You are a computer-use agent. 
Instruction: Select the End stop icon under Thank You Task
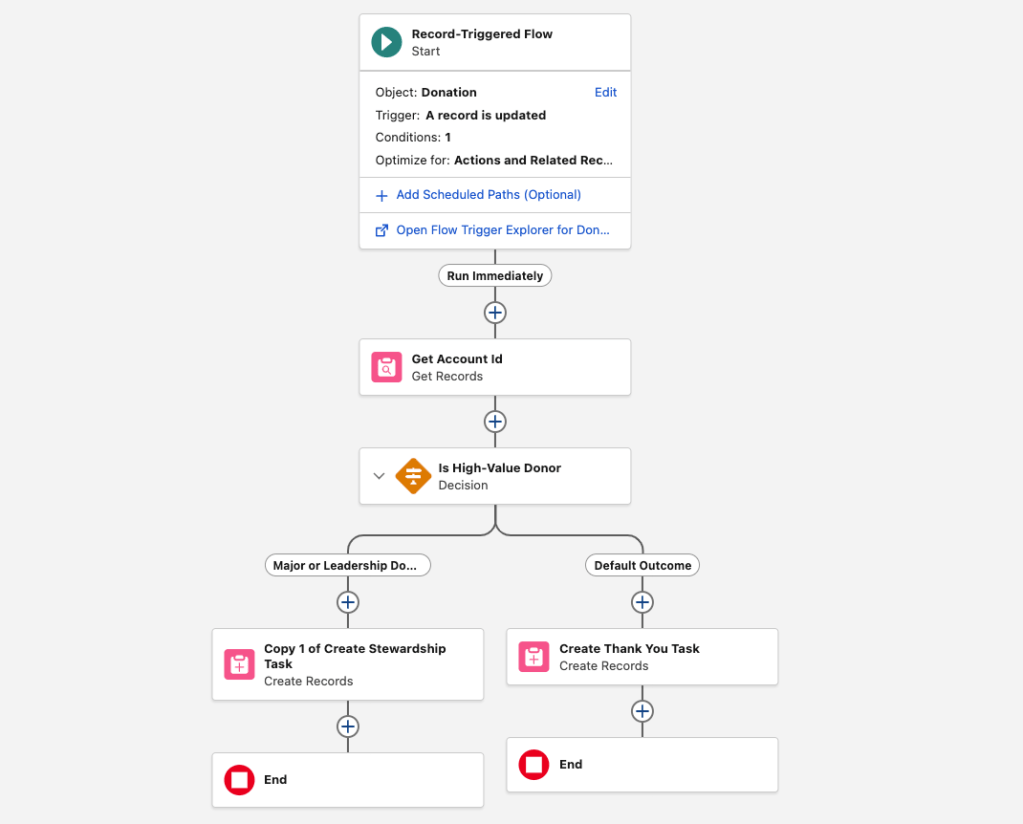pos(534,765)
